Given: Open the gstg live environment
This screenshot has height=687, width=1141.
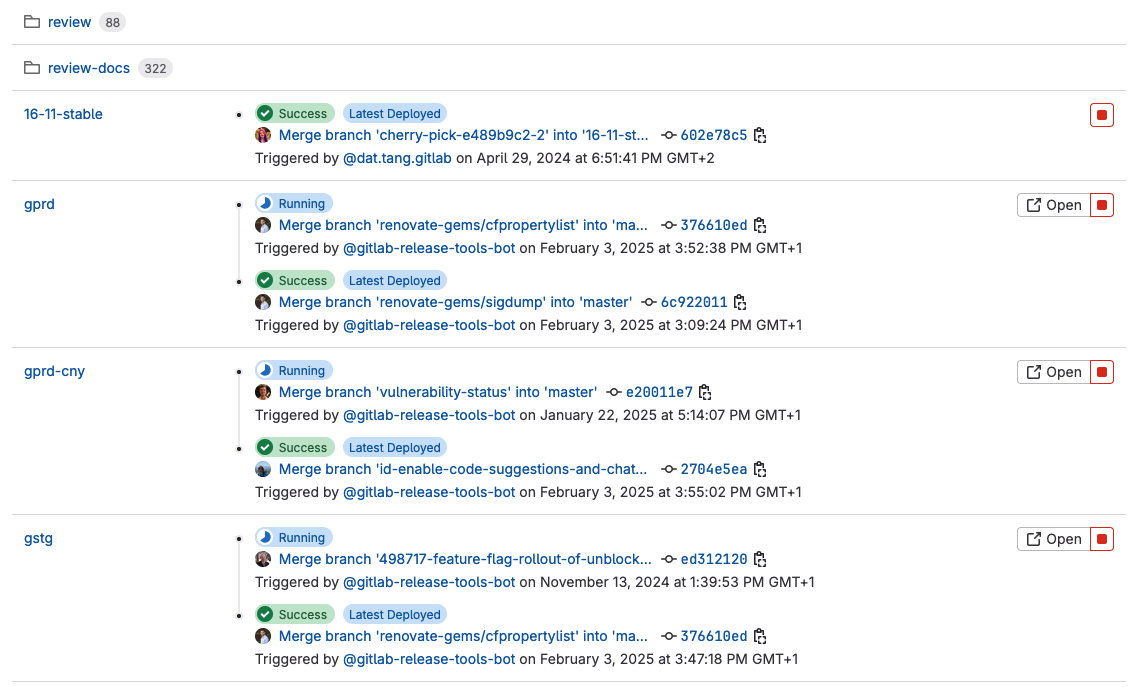Looking at the screenshot, I should pos(1054,539).
